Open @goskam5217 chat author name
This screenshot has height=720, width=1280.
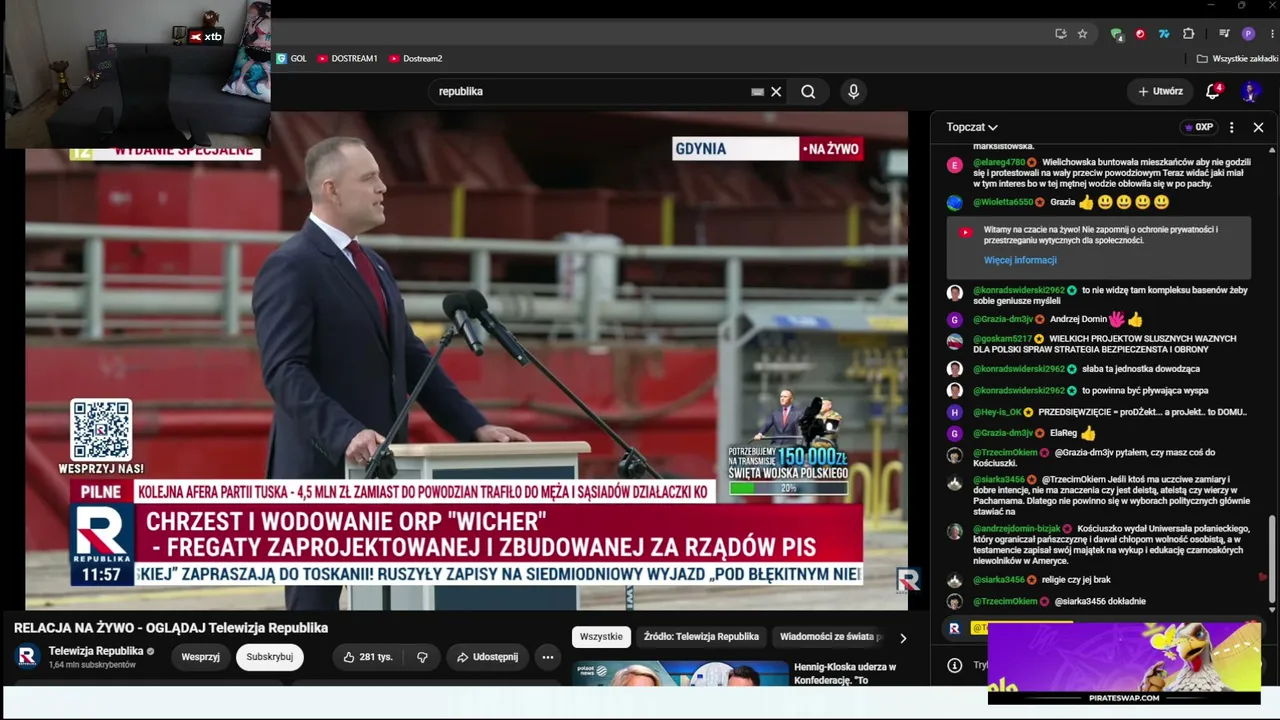1002,339
